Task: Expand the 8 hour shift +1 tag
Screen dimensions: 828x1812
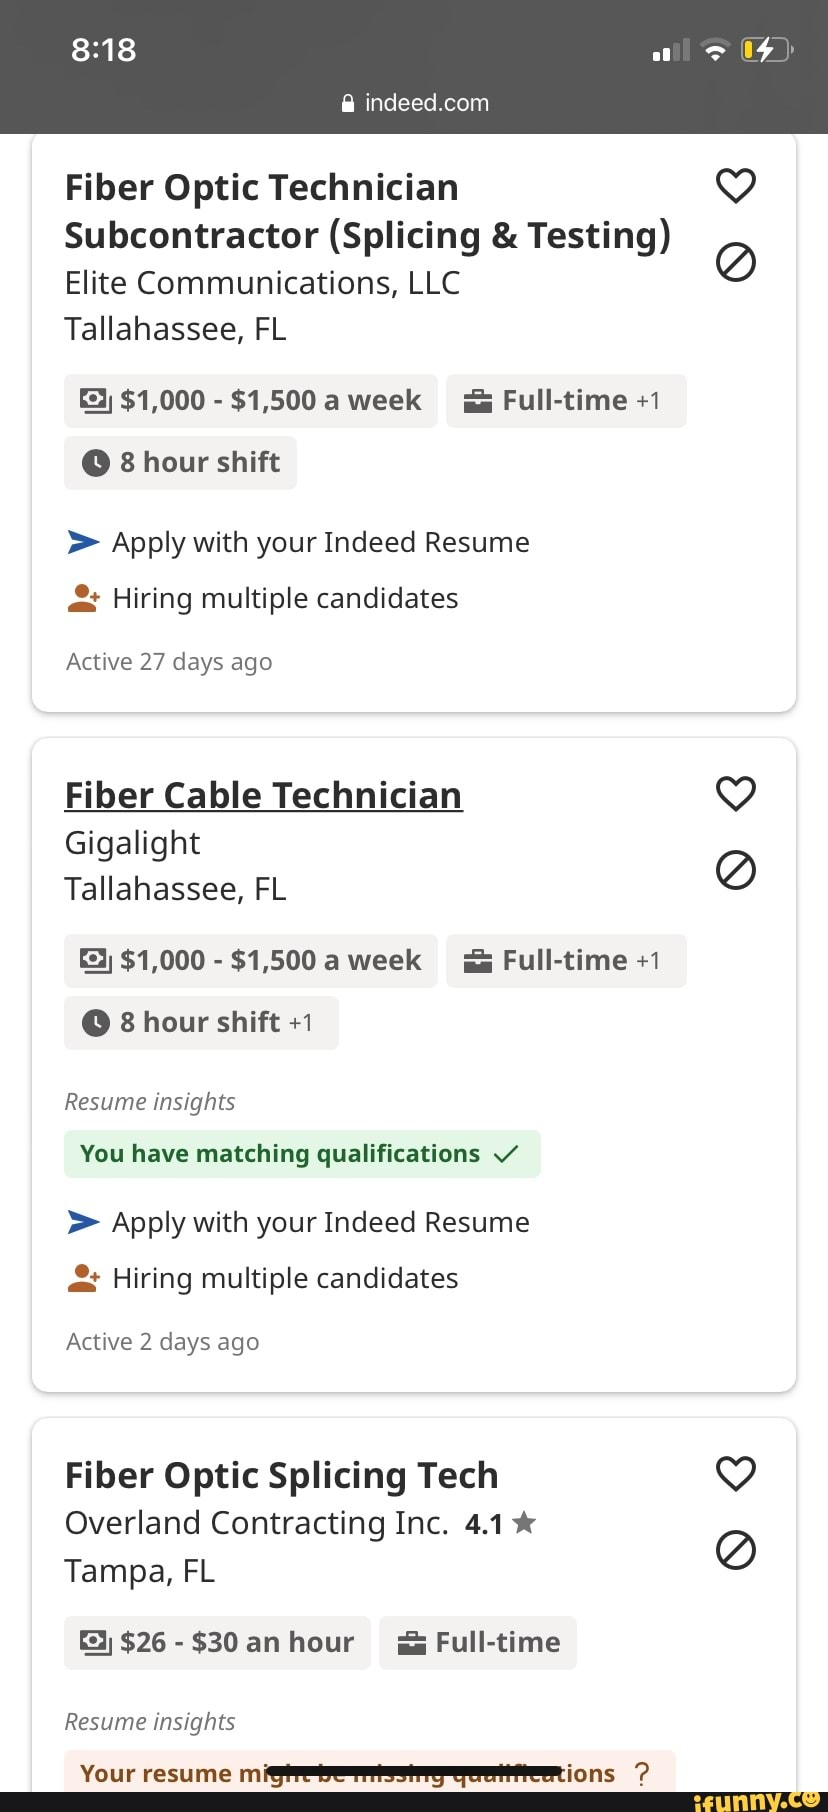Action: pos(201,1023)
